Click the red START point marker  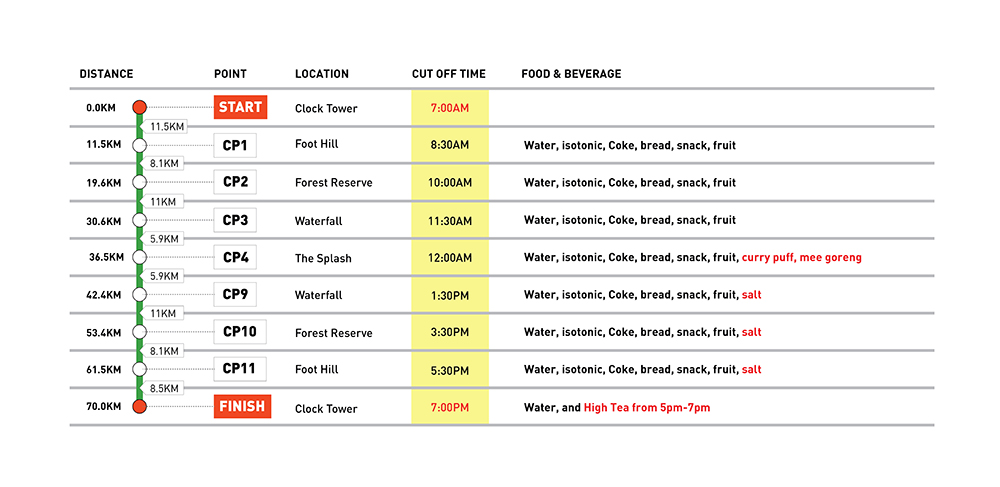[139, 108]
